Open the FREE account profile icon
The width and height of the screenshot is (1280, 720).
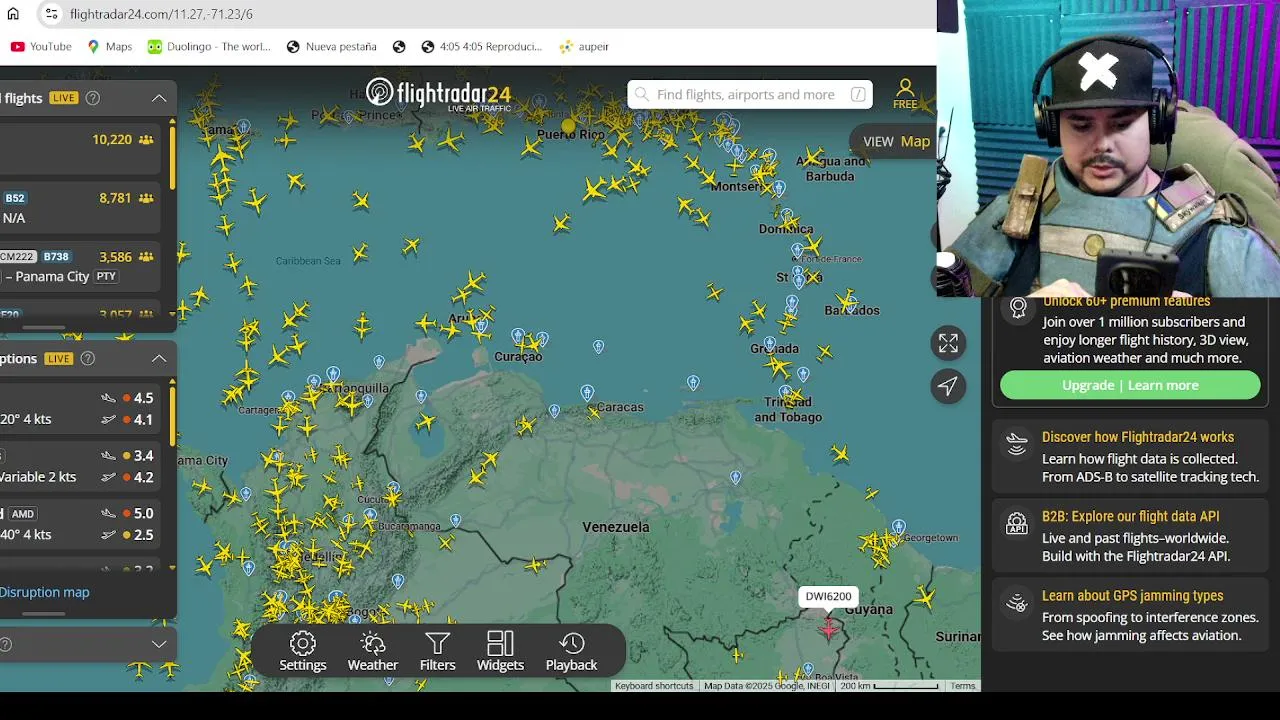coord(905,93)
